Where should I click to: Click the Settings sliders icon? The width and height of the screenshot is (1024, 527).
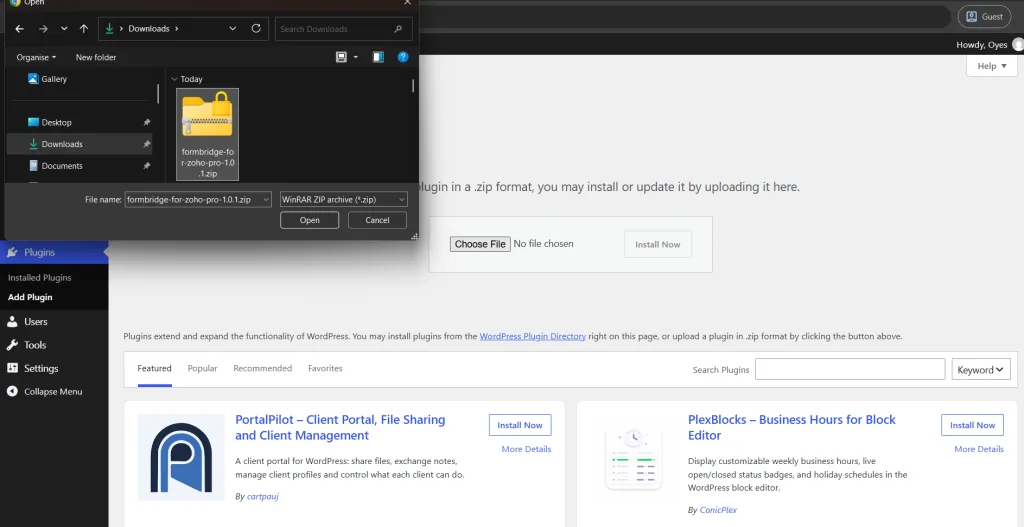tap(12, 369)
